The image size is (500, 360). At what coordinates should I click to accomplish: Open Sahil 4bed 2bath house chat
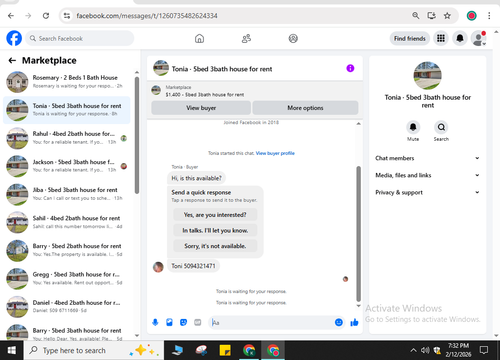click(x=67, y=222)
